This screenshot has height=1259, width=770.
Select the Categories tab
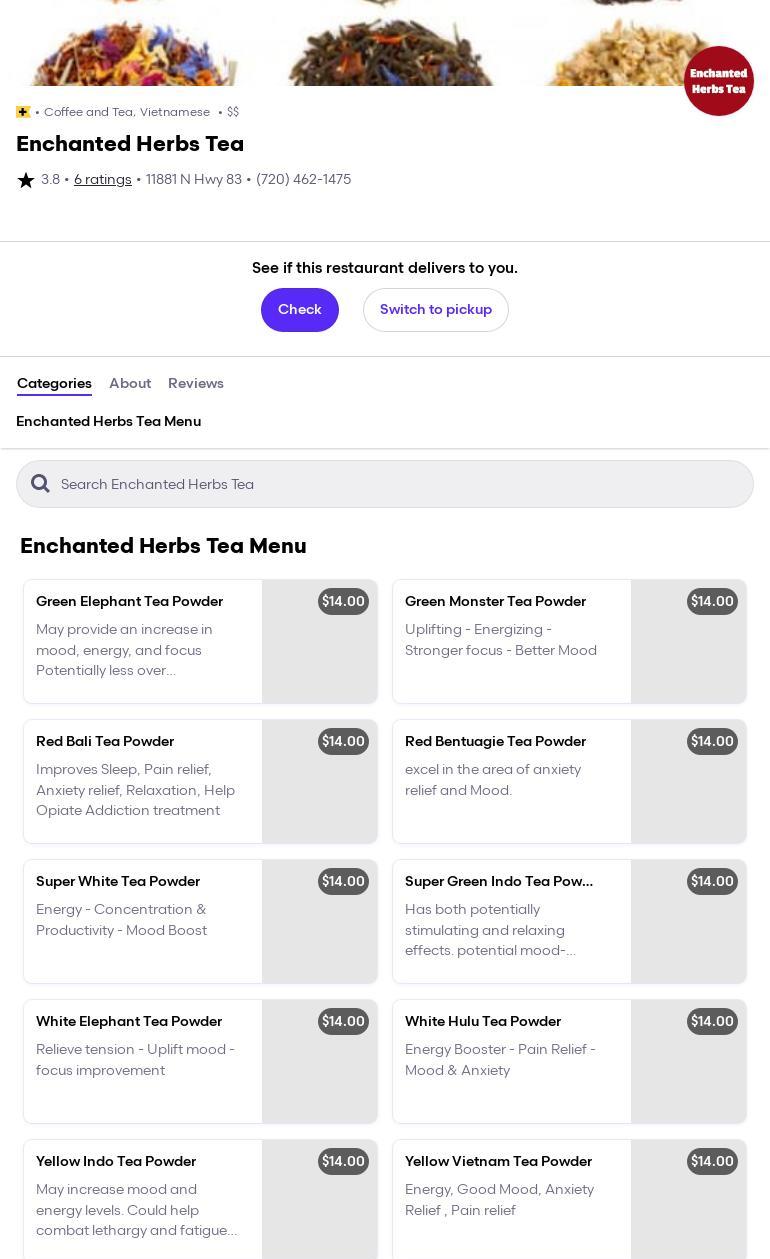pos(54,384)
